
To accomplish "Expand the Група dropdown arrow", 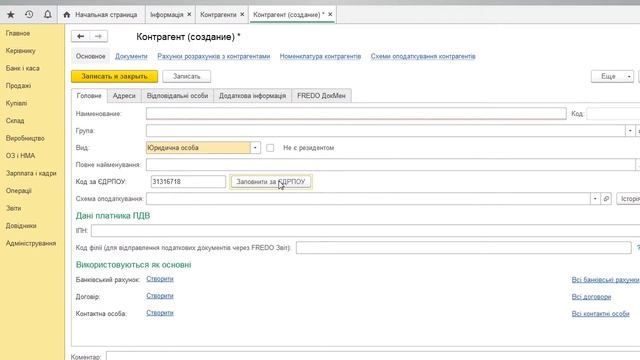I will pyautogui.click(x=630, y=131).
